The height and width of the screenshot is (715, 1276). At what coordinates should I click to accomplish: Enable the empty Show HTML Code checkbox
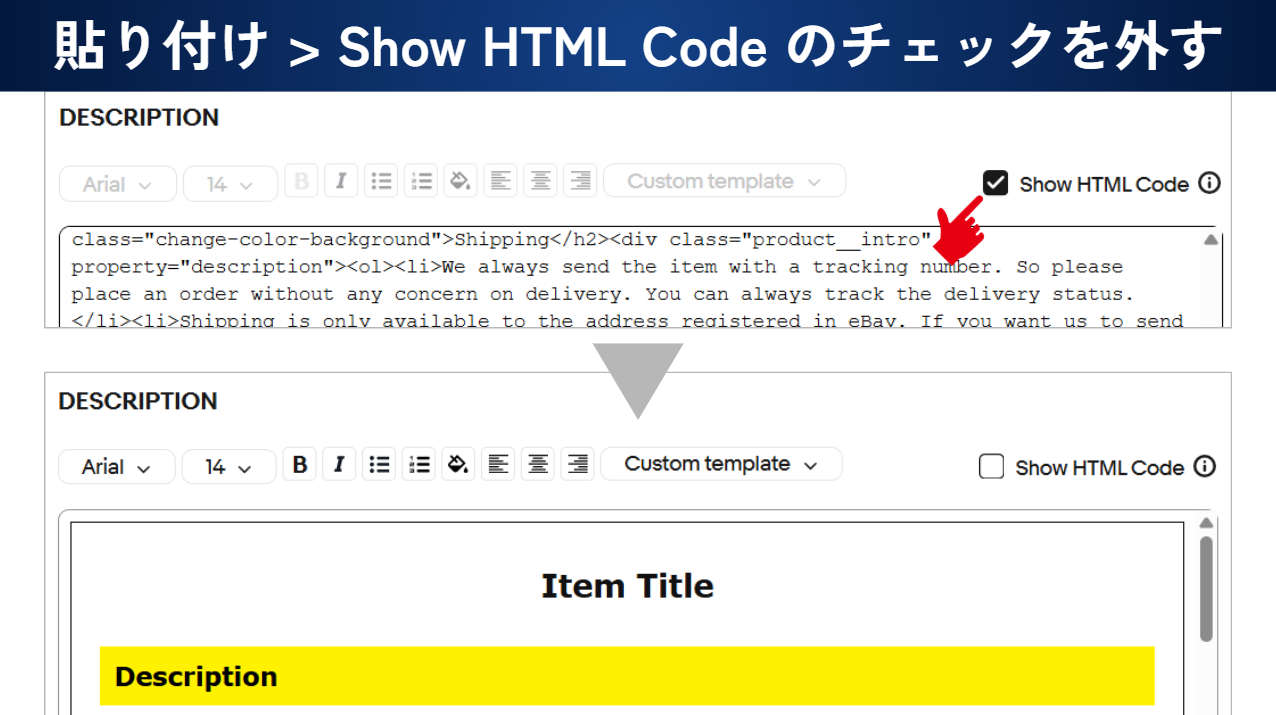pyautogui.click(x=991, y=467)
